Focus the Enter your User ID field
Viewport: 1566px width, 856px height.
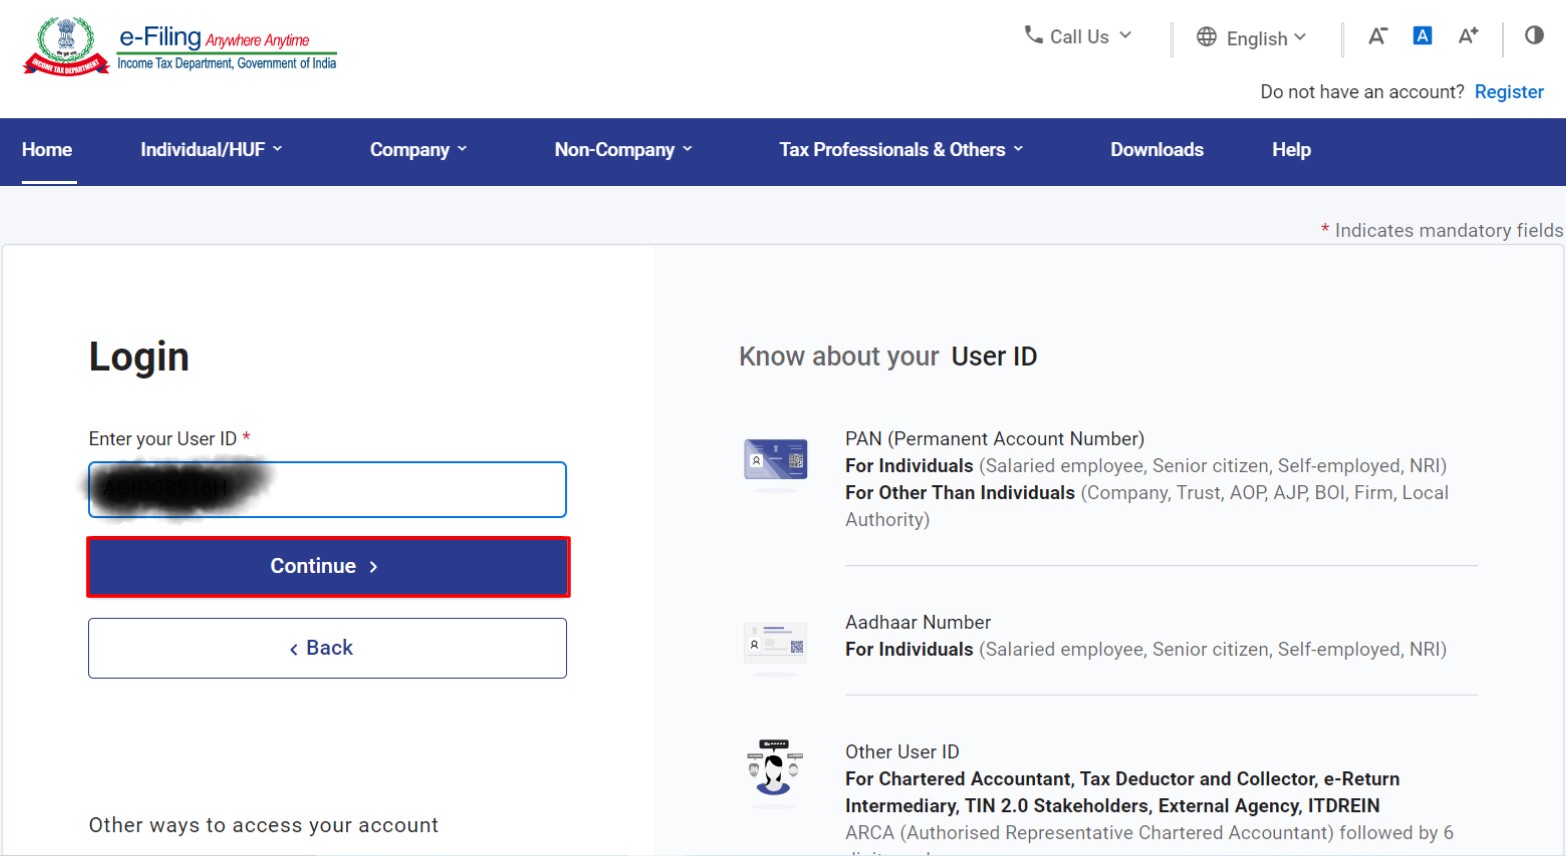point(327,489)
